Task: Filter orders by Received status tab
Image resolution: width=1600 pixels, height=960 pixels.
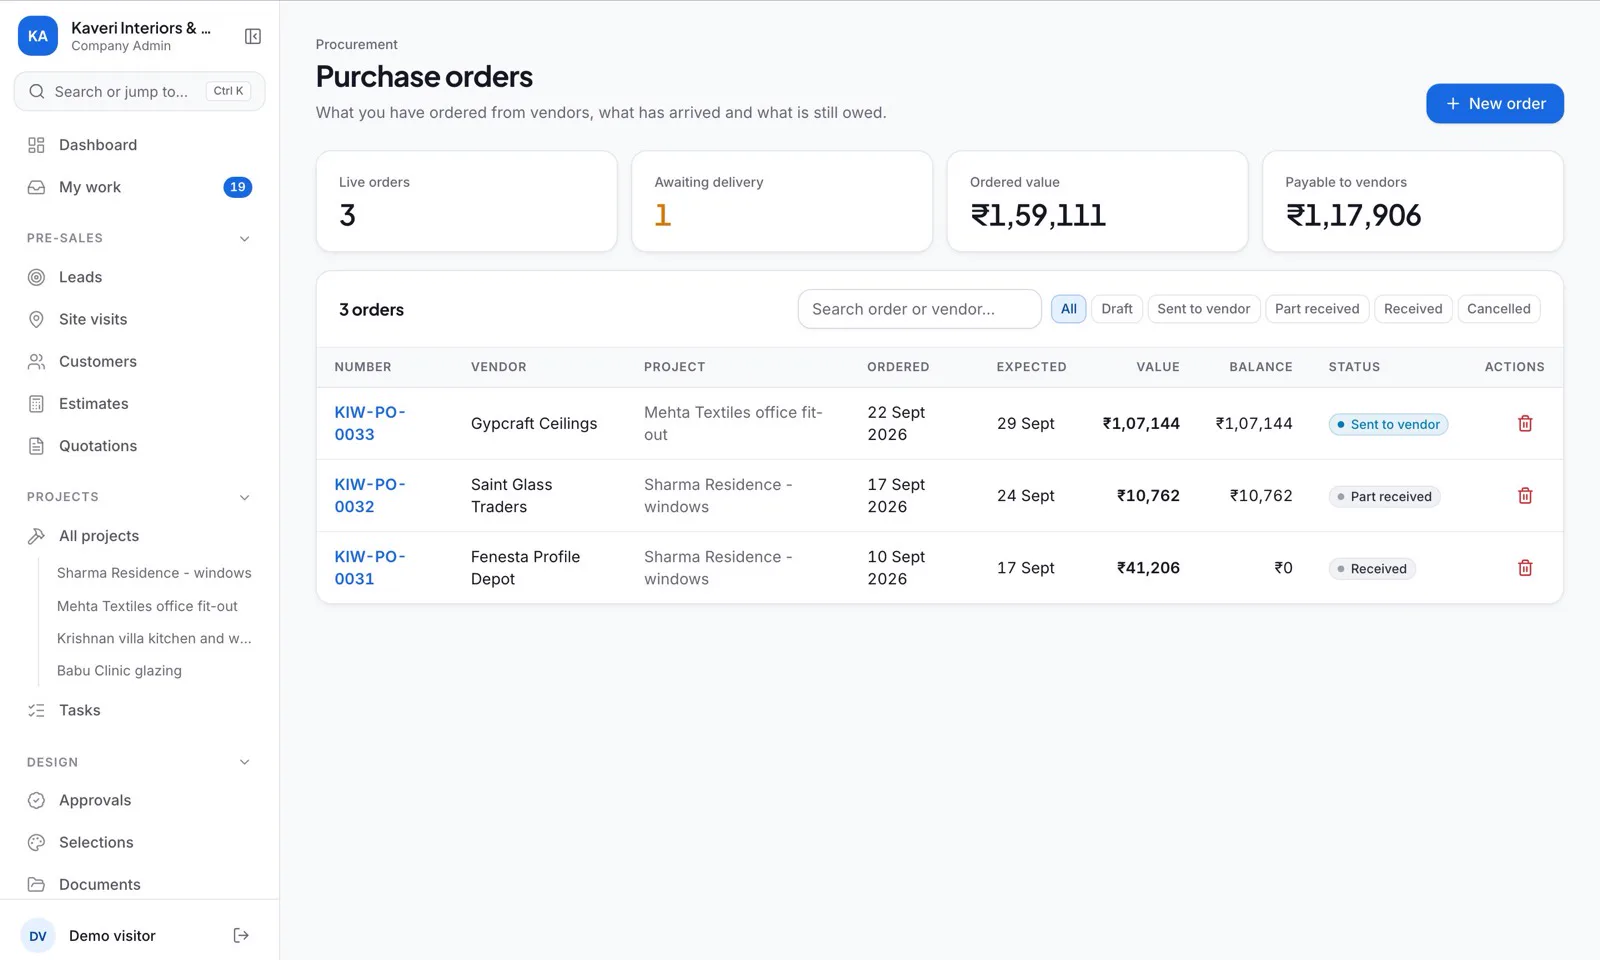Action: 1413,309
